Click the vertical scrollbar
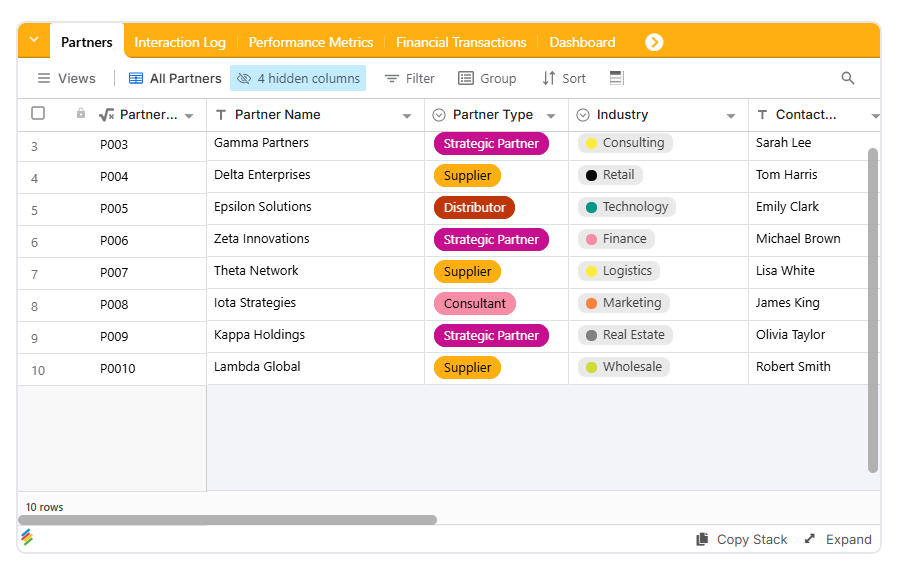This screenshot has width=902, height=568. 873,311
